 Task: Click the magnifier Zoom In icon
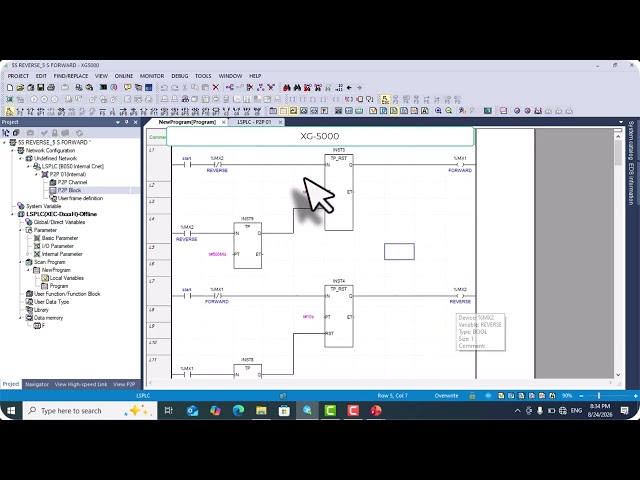tap(438, 111)
